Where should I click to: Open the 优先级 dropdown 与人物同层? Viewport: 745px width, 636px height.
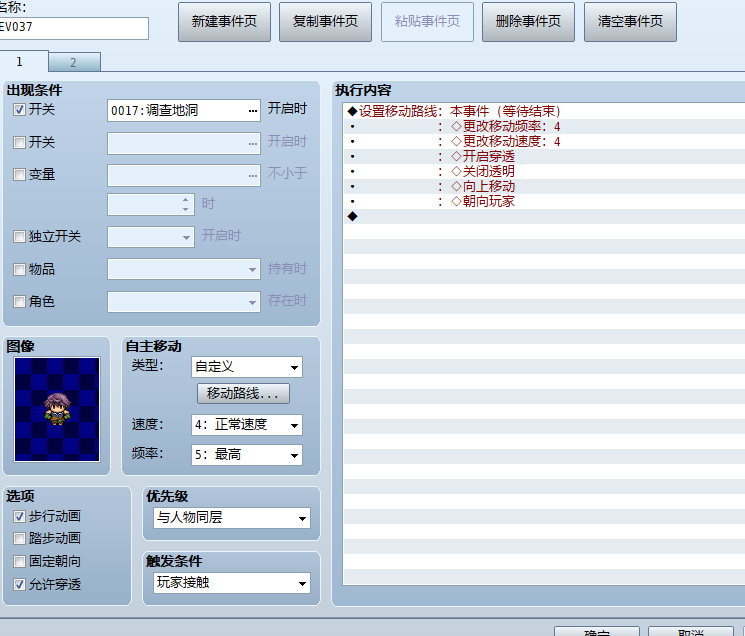click(x=232, y=518)
